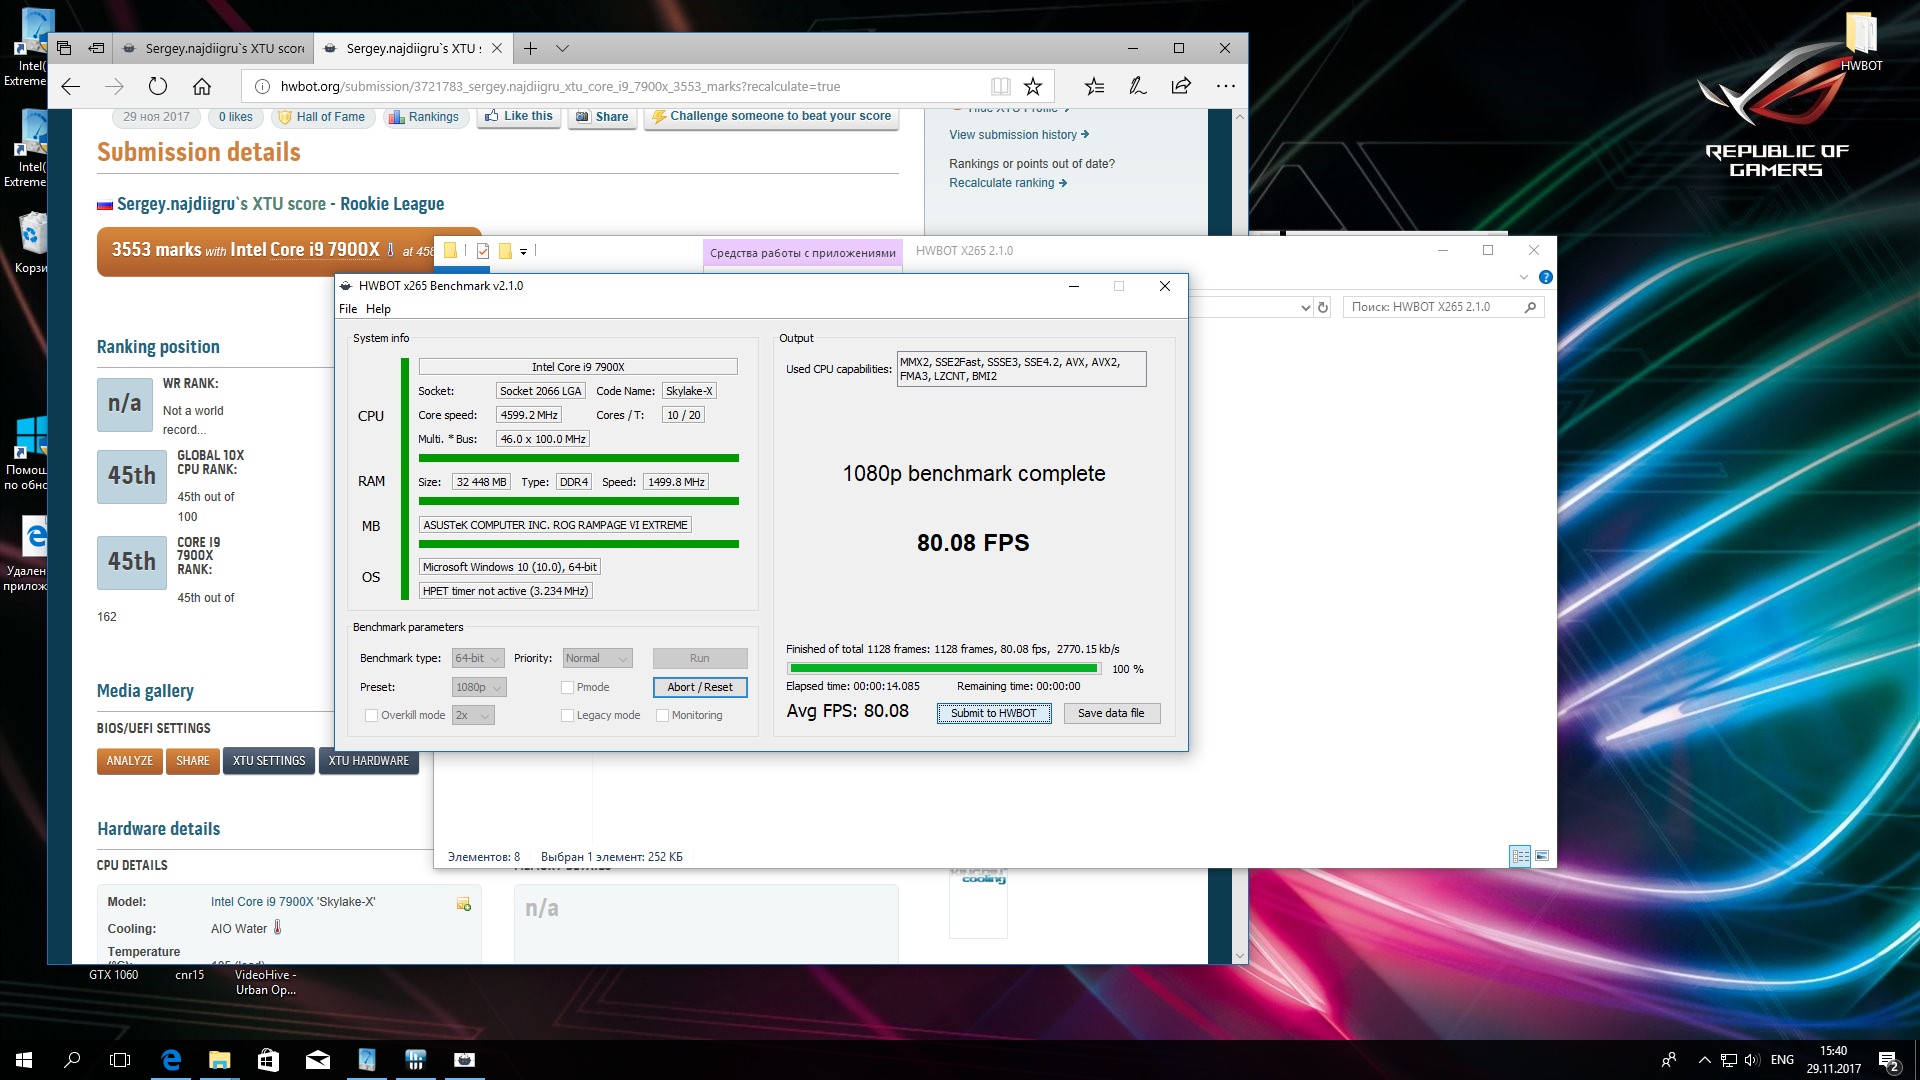
Task: Click Explorer search HWBOT X265 field
Action: point(1443,307)
